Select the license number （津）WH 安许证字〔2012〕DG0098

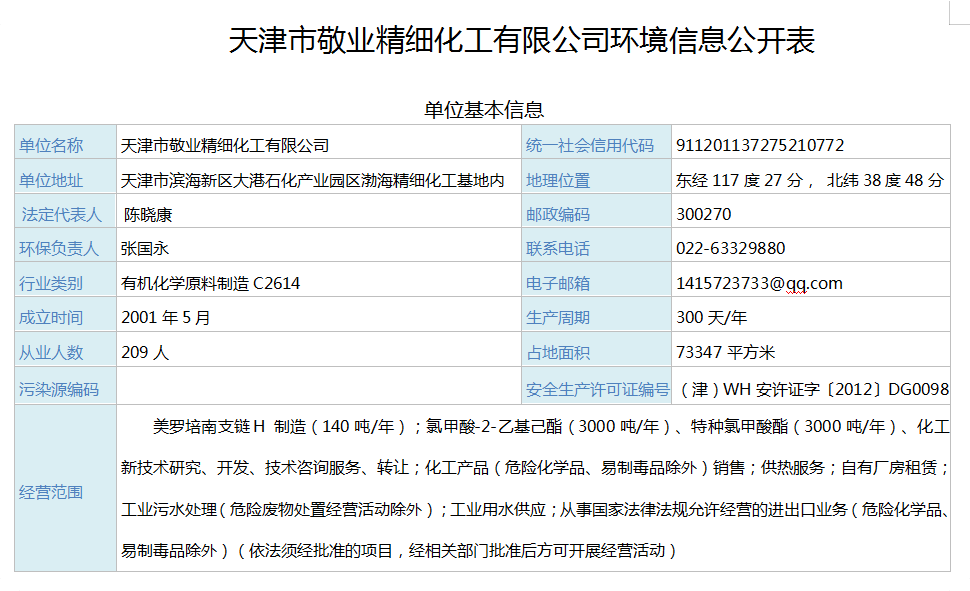pos(813,389)
